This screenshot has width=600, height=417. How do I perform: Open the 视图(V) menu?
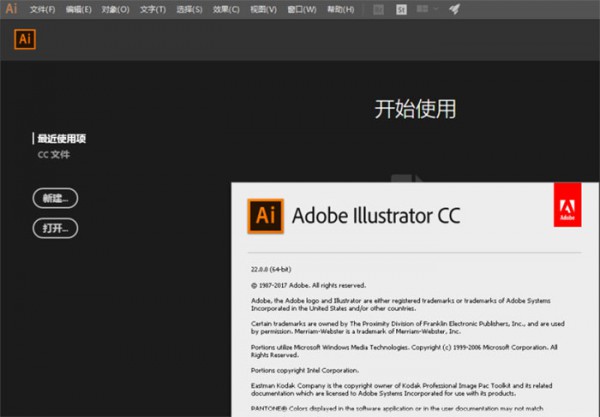coord(263,10)
